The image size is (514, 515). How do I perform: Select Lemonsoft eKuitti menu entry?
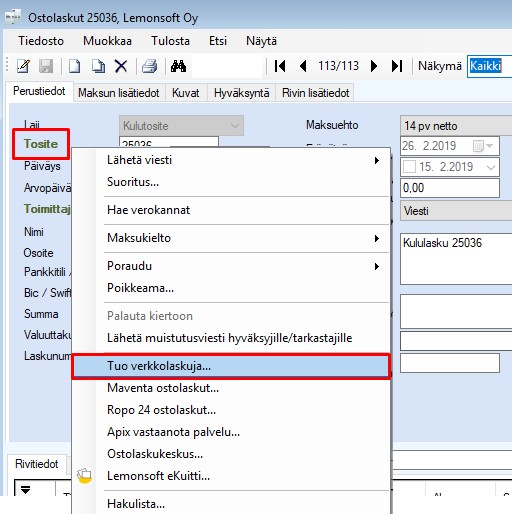click(x=158, y=476)
